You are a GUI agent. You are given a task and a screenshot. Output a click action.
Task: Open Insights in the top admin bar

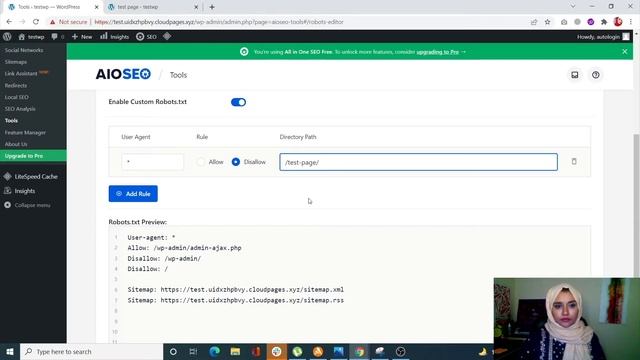tap(114, 37)
